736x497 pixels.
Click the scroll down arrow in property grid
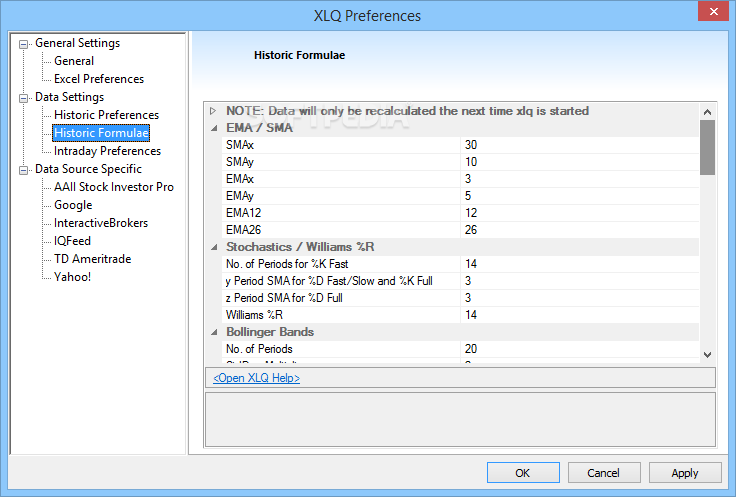[707, 355]
